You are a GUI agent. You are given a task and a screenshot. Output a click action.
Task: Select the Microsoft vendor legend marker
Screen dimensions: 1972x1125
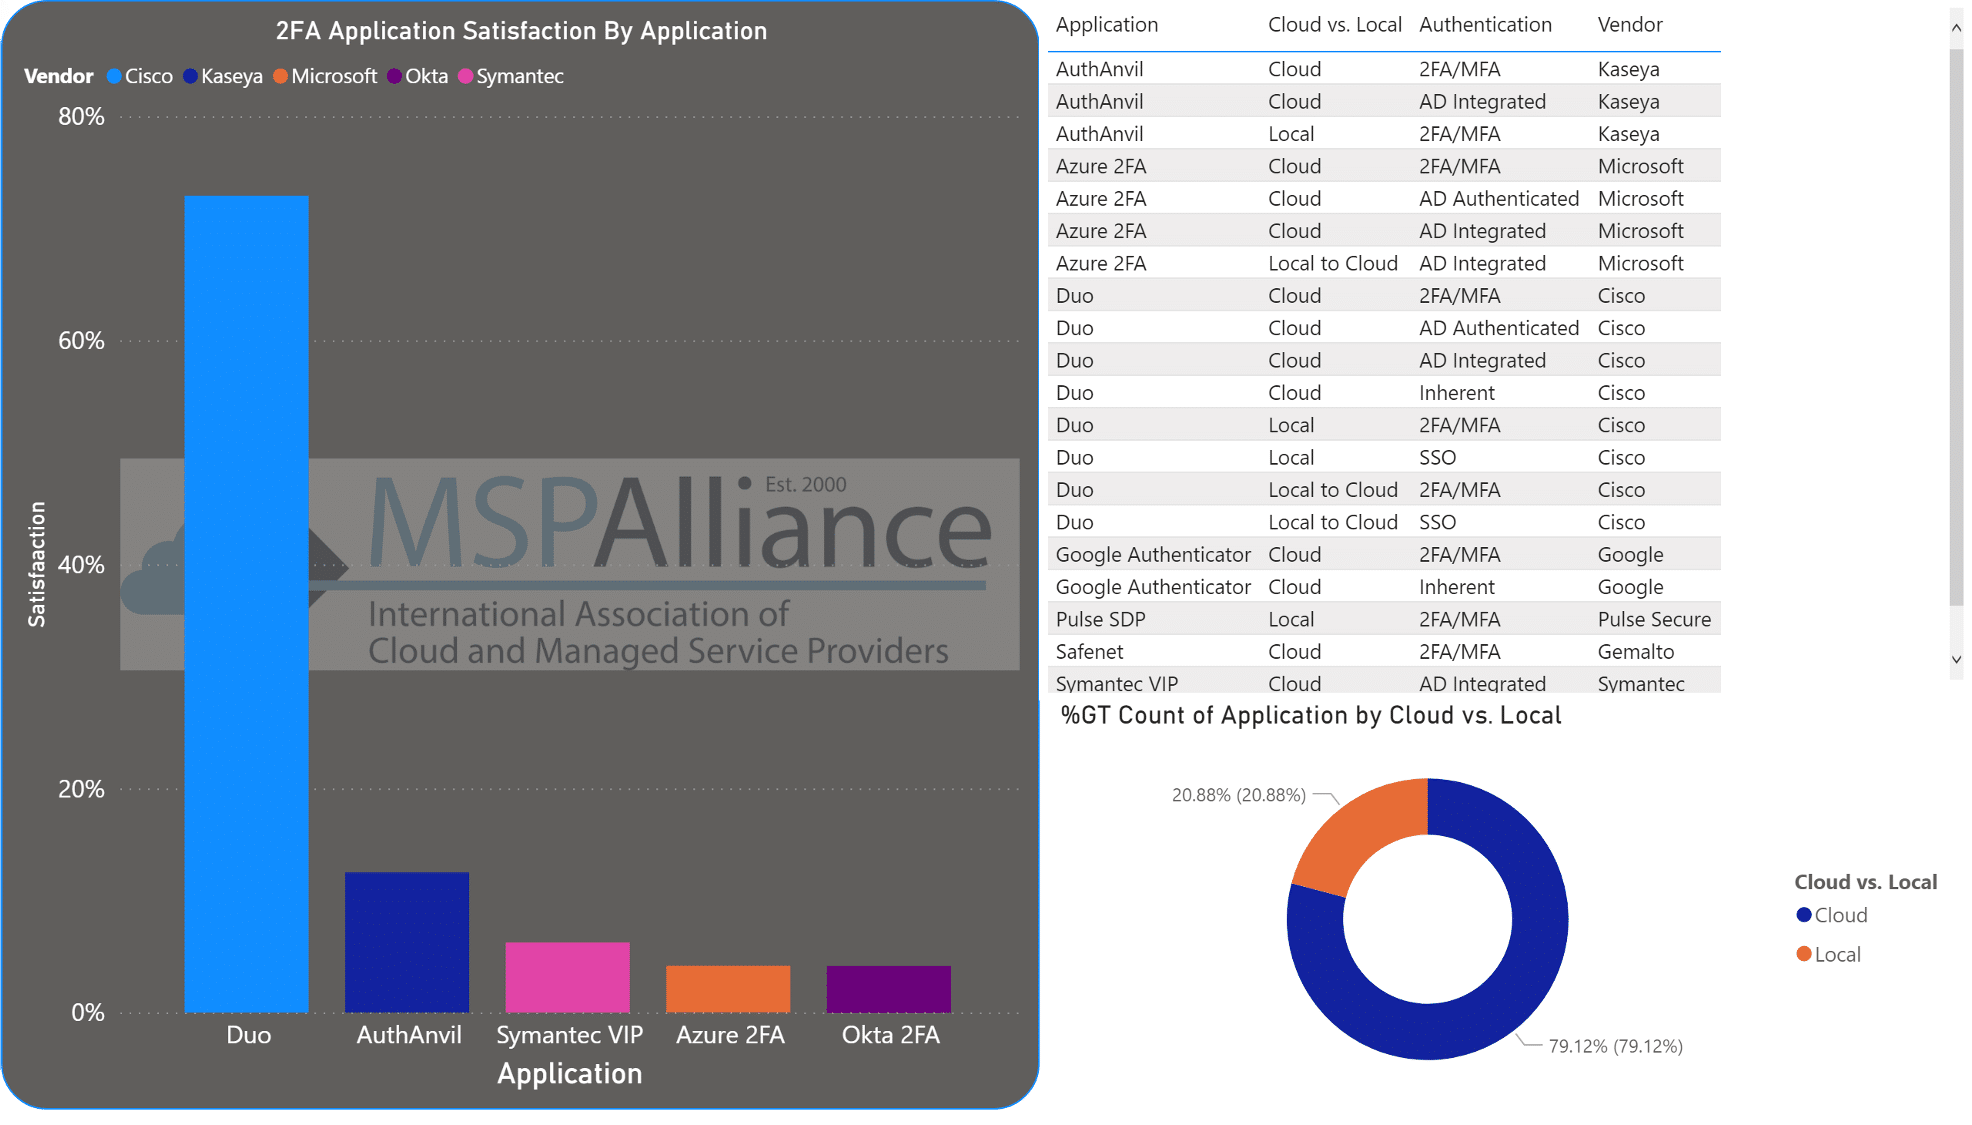(281, 76)
